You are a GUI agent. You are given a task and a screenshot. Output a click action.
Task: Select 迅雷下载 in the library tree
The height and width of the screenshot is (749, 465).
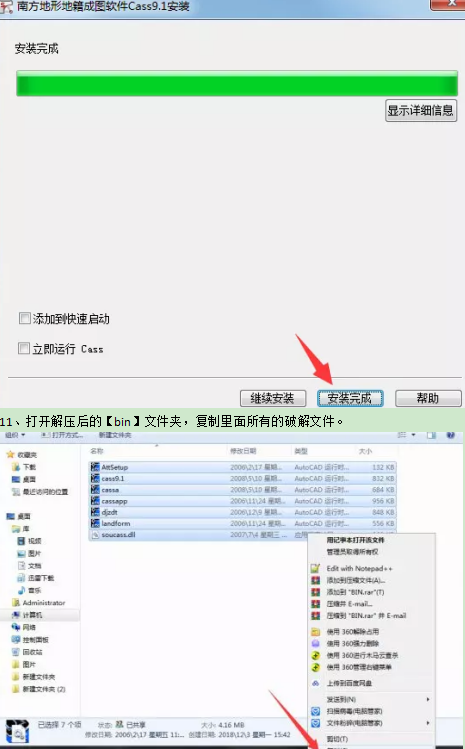41,578
